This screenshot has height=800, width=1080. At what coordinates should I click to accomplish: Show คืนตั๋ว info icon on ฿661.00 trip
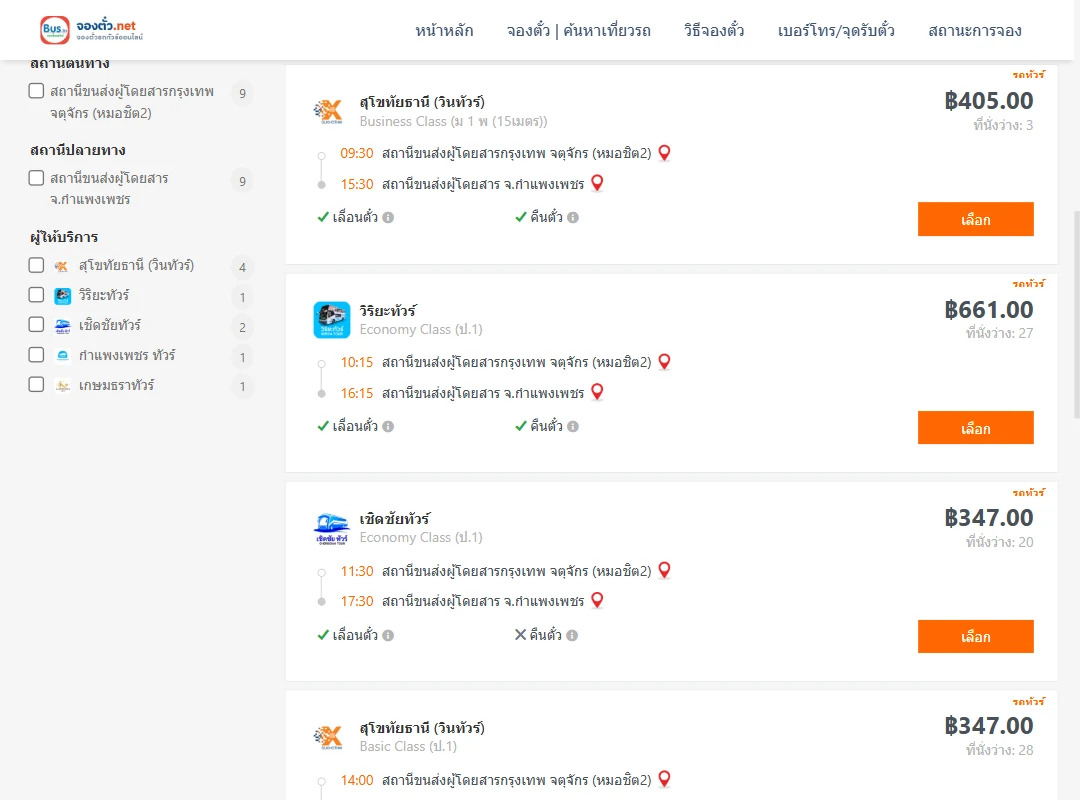pyautogui.click(x=573, y=427)
